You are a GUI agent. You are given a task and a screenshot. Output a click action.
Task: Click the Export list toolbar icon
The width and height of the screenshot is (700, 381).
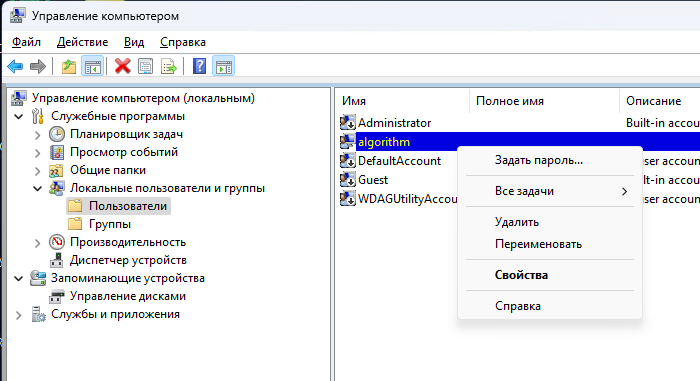click(x=169, y=67)
